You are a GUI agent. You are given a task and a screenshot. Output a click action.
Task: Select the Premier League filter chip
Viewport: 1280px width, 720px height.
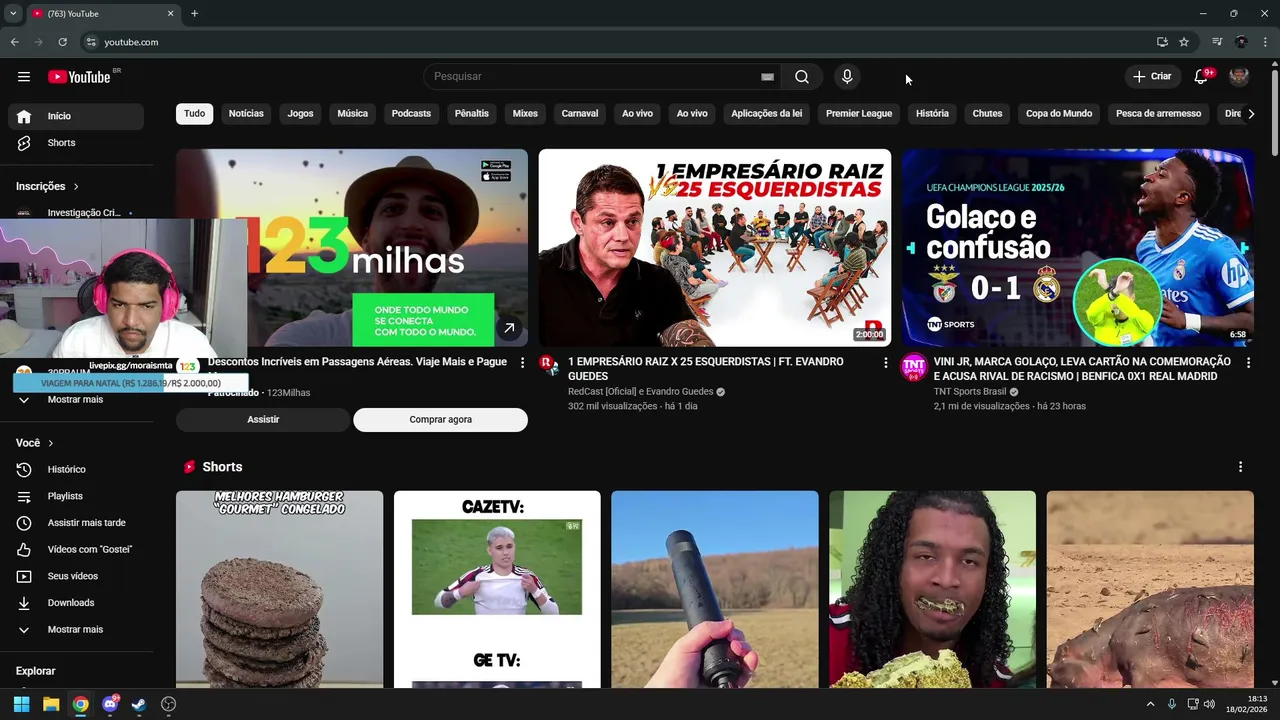(859, 114)
